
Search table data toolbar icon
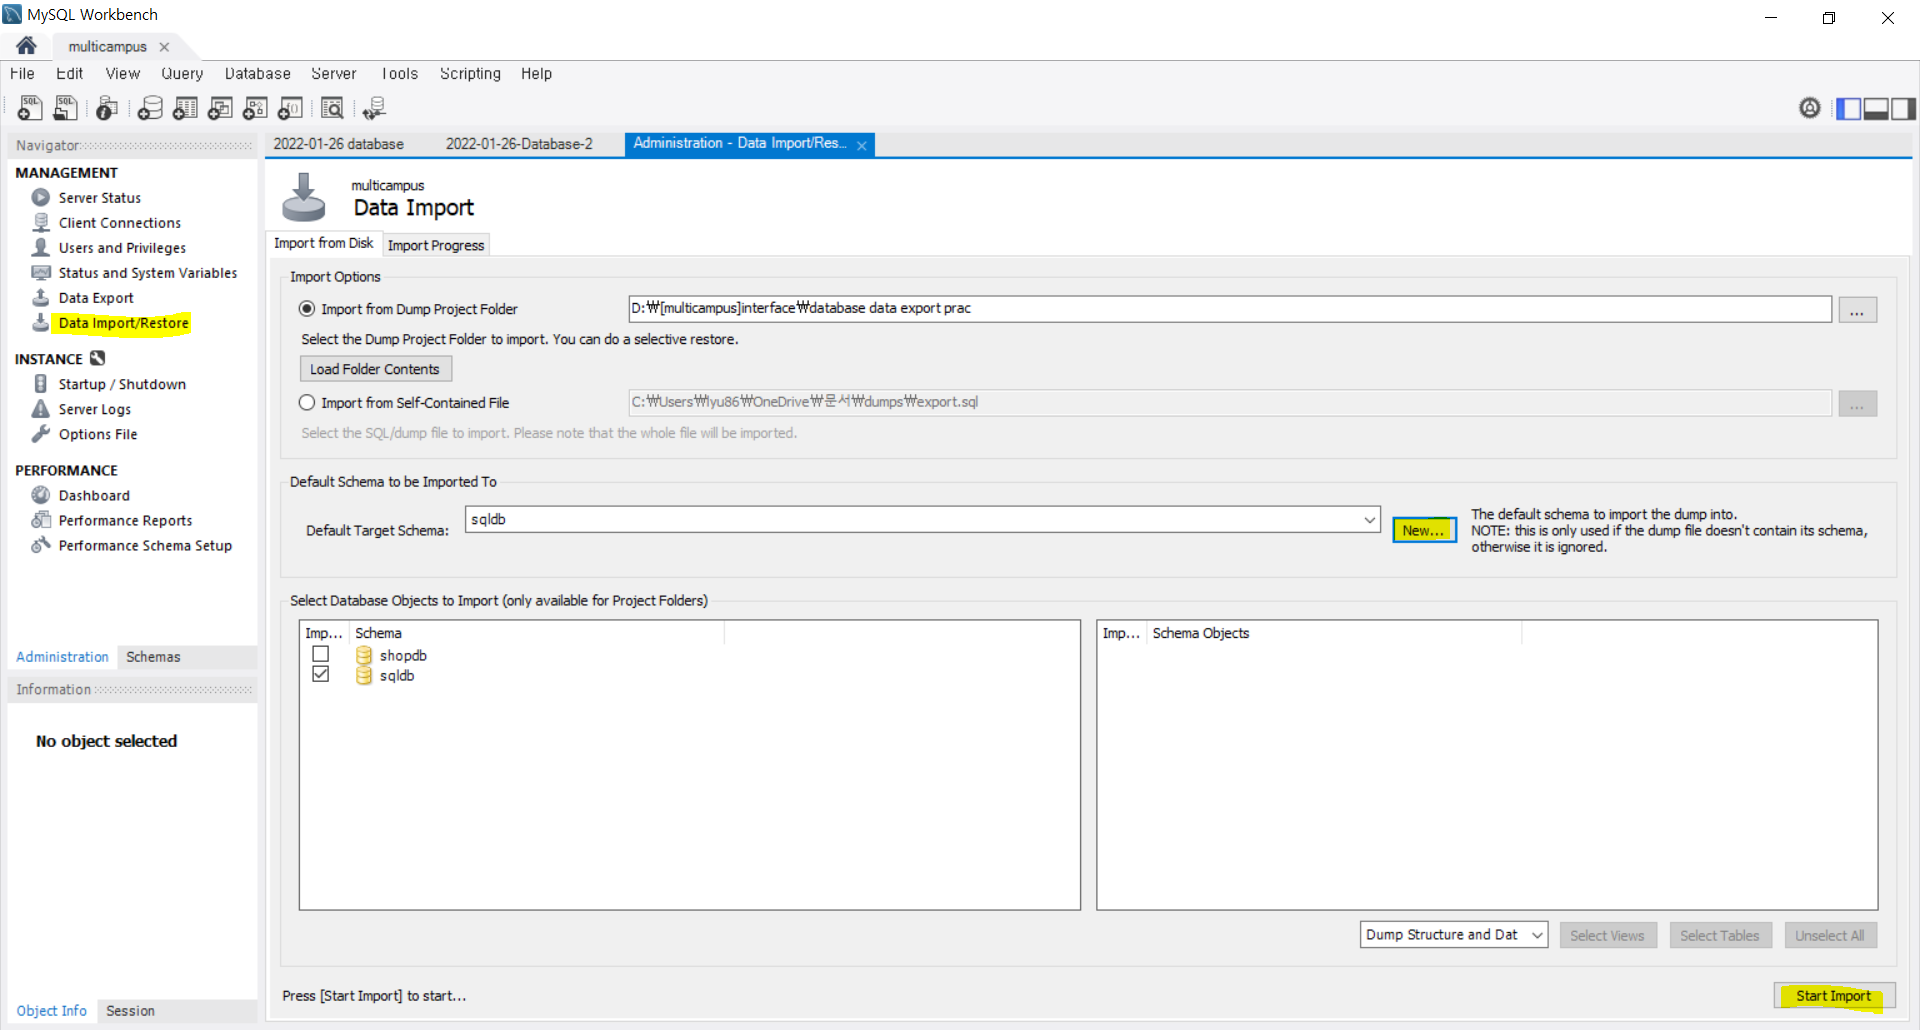point(332,108)
